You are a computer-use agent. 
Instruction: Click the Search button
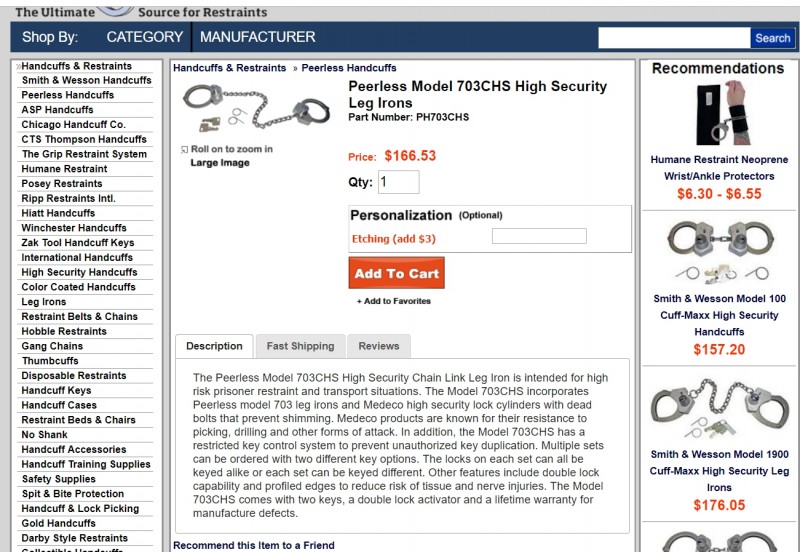pos(772,38)
